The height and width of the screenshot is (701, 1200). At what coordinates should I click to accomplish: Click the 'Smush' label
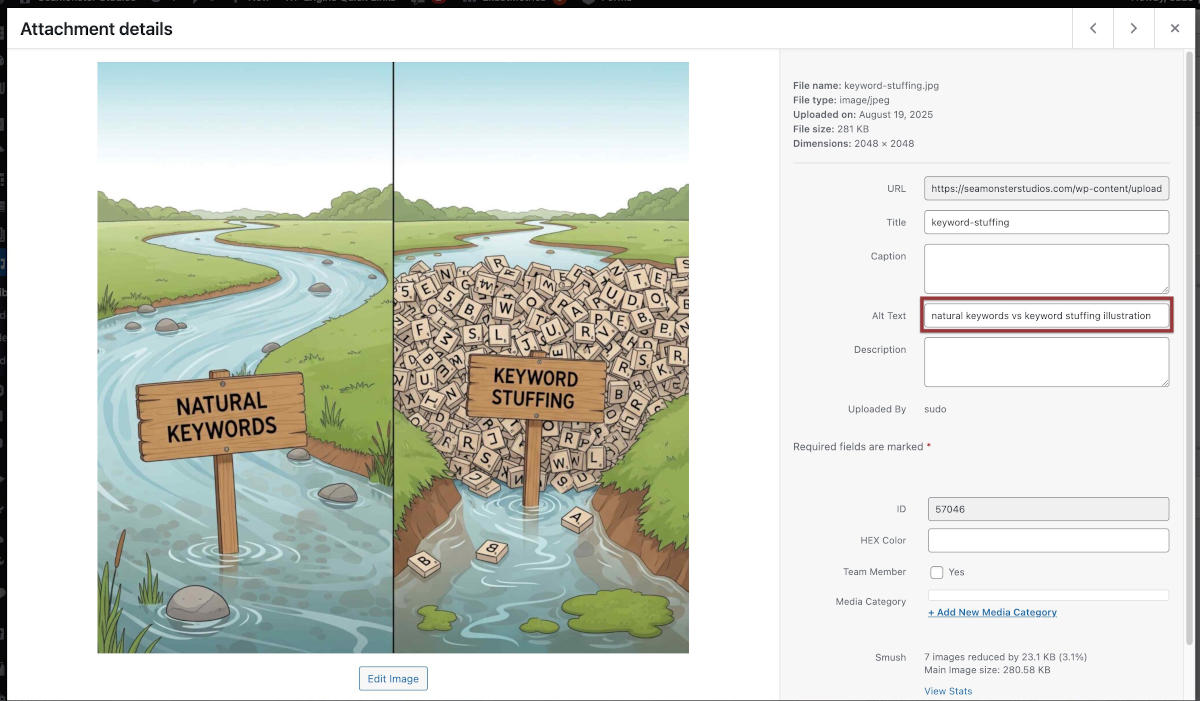pyautogui.click(x=890, y=658)
